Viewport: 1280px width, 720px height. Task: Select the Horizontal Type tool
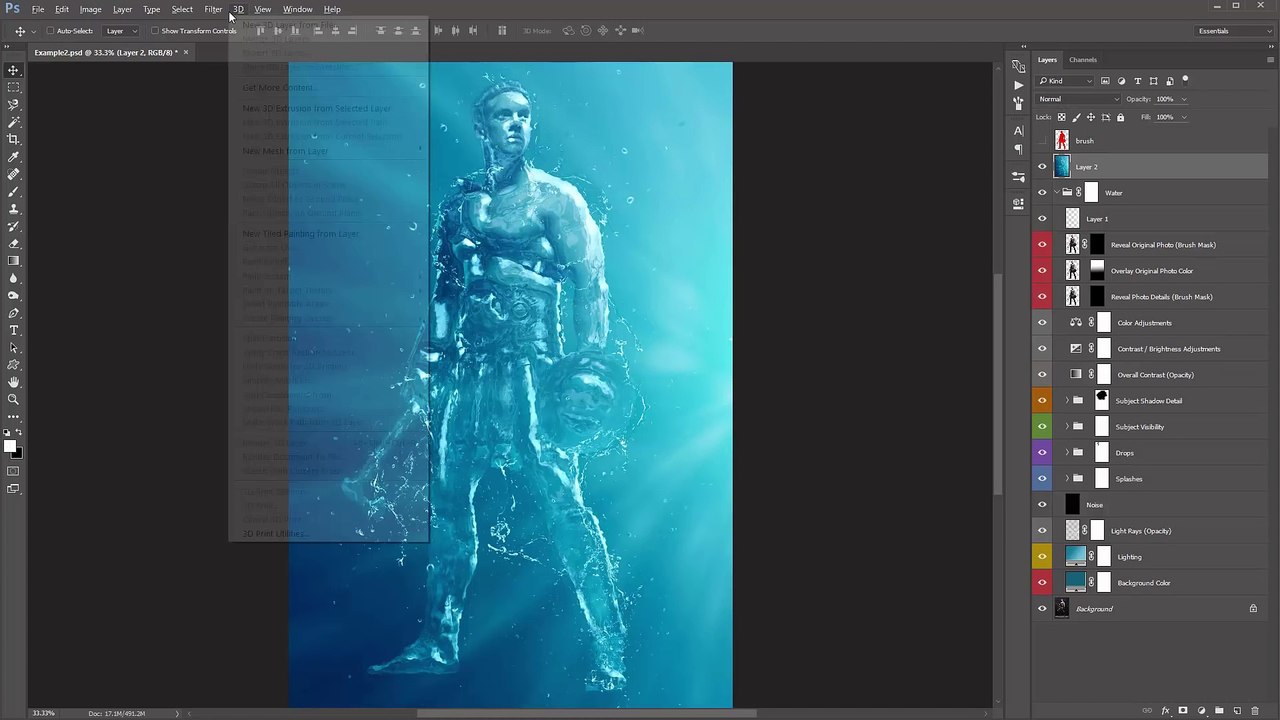pos(14,330)
